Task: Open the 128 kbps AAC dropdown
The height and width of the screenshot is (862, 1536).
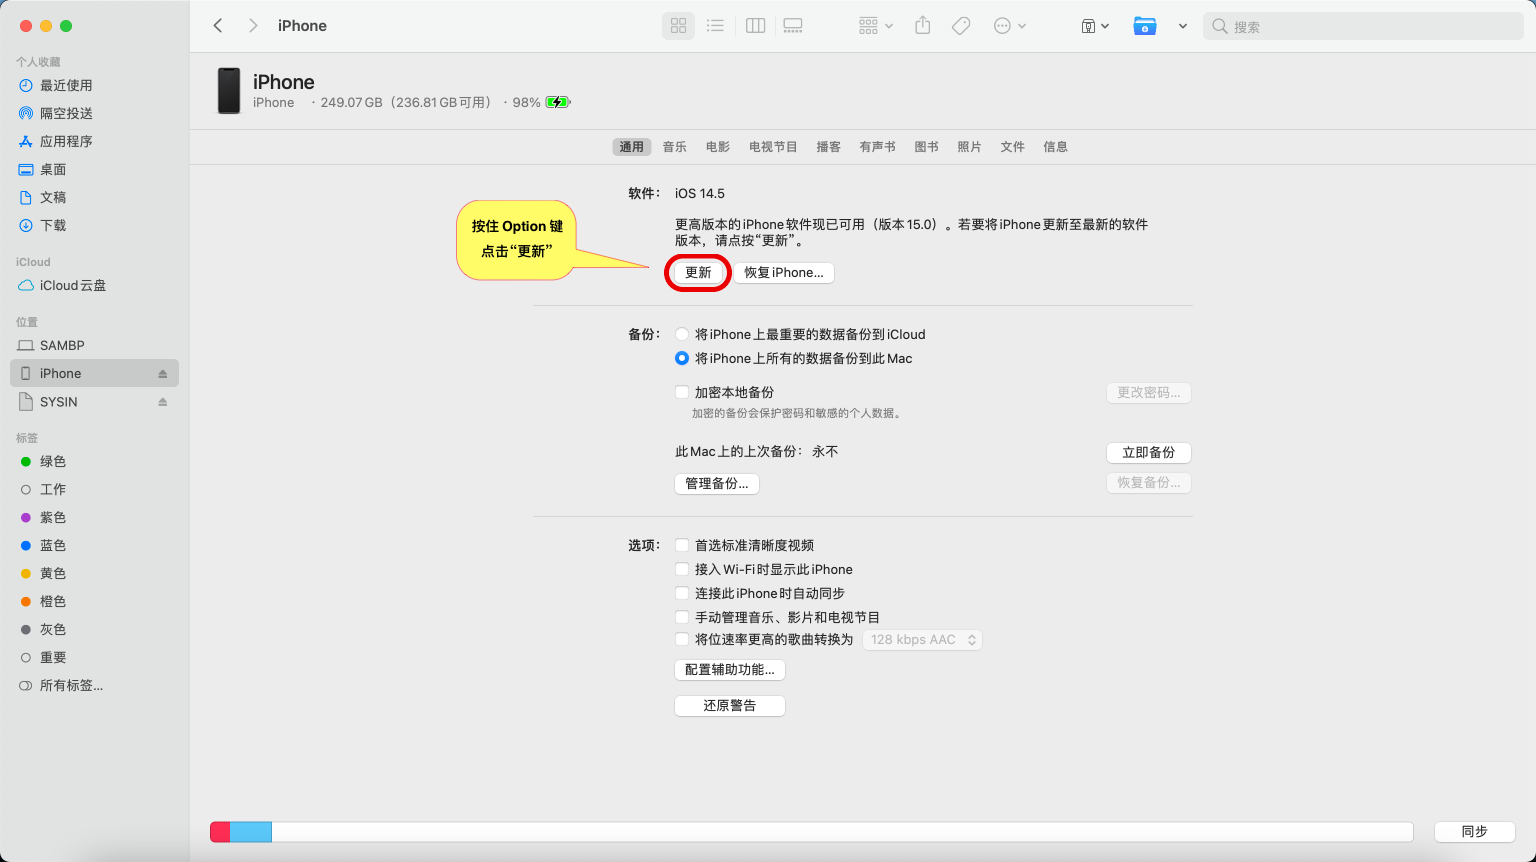Action: (922, 640)
